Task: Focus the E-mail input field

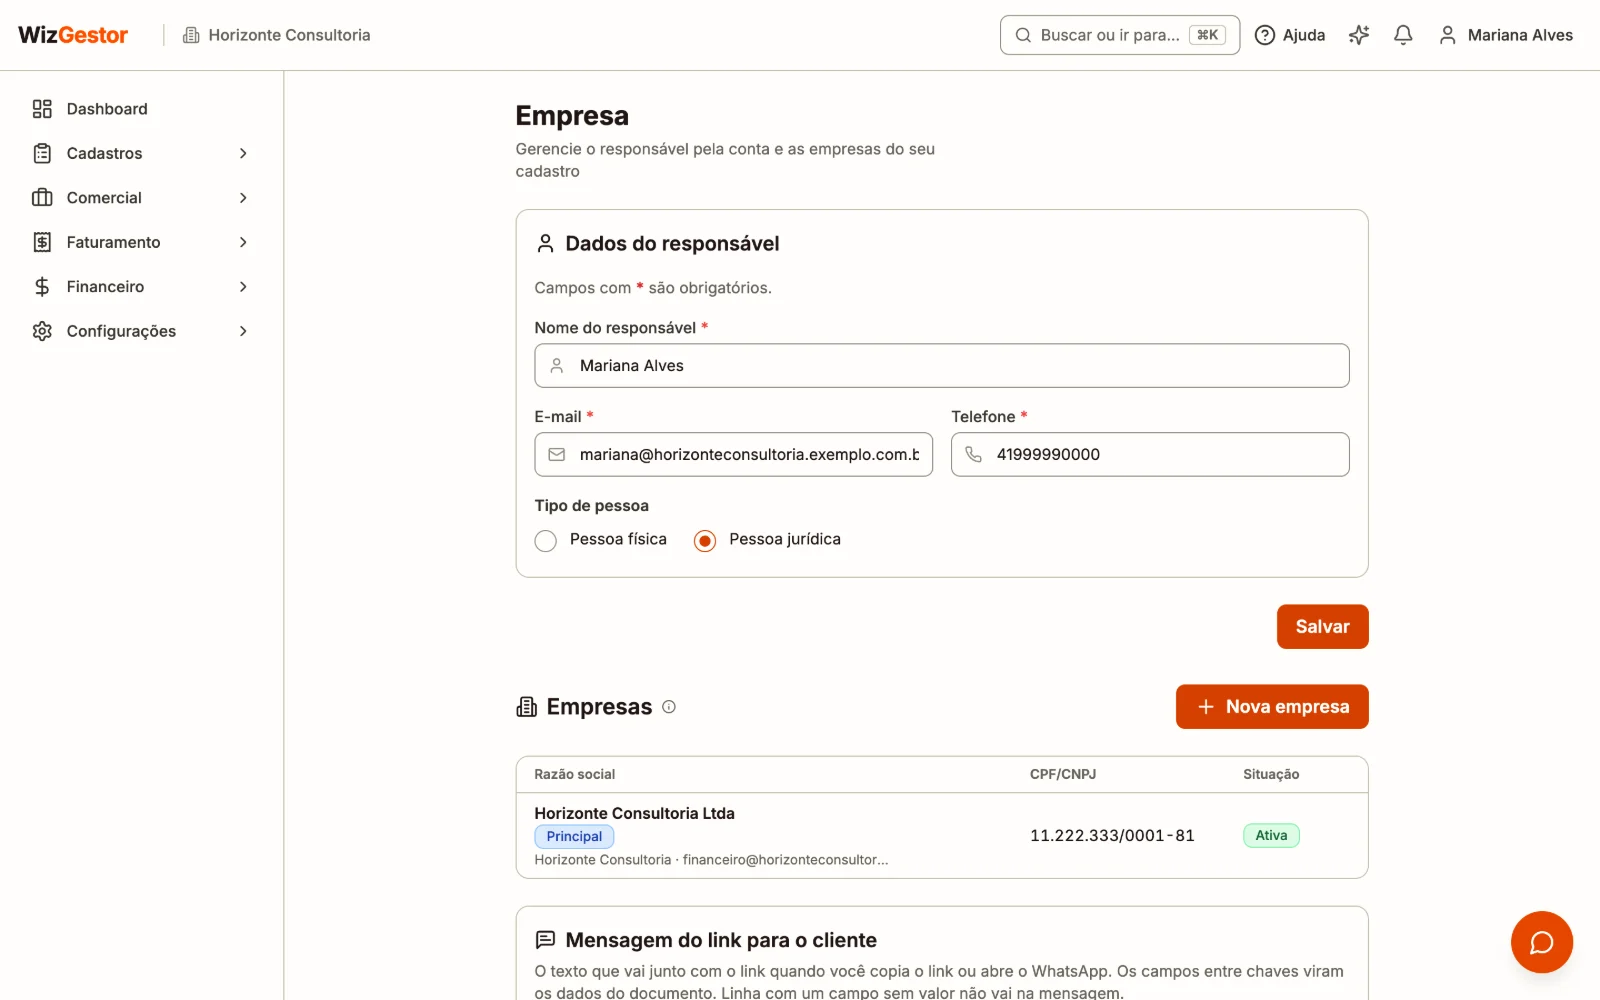Action: tap(734, 455)
